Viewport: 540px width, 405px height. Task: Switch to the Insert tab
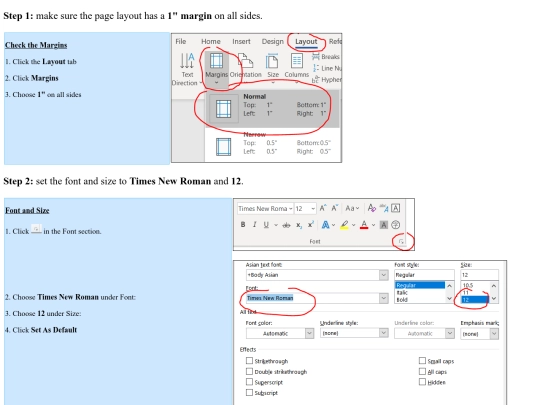click(x=241, y=42)
